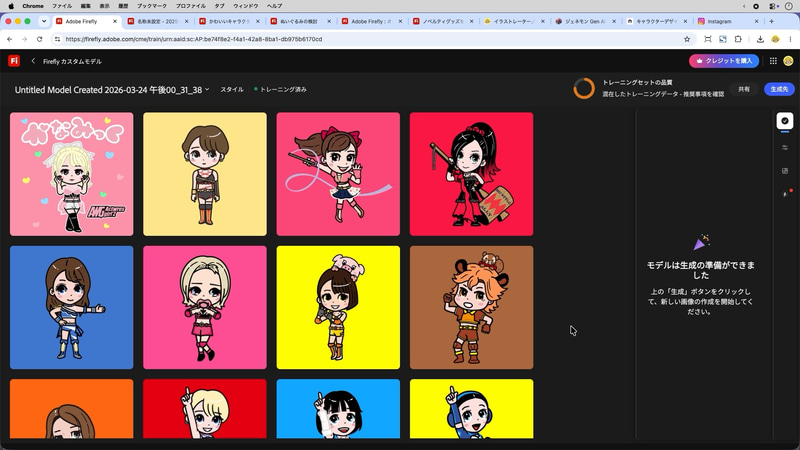Expand the model name dropdown chevron
Image resolution: width=800 pixels, height=450 pixels.
tap(207, 89)
